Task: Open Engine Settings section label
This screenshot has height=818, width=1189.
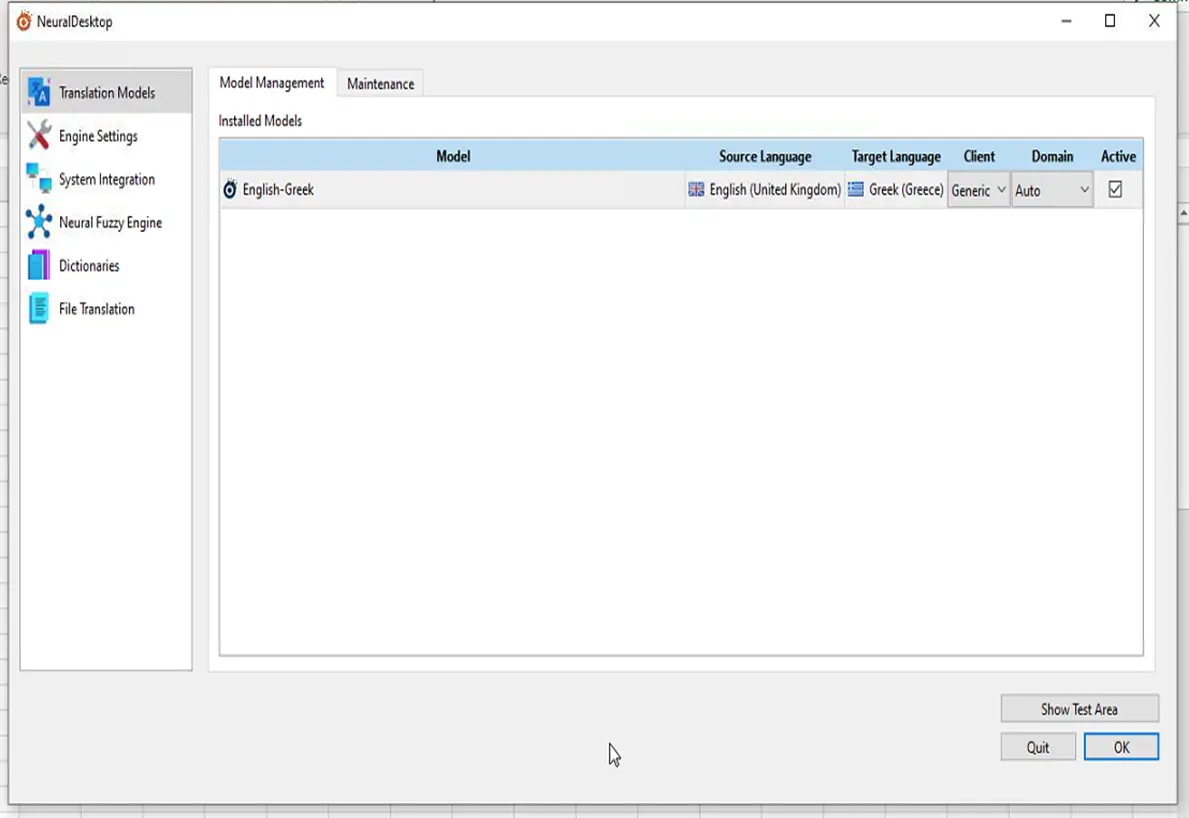Action: 99,136
